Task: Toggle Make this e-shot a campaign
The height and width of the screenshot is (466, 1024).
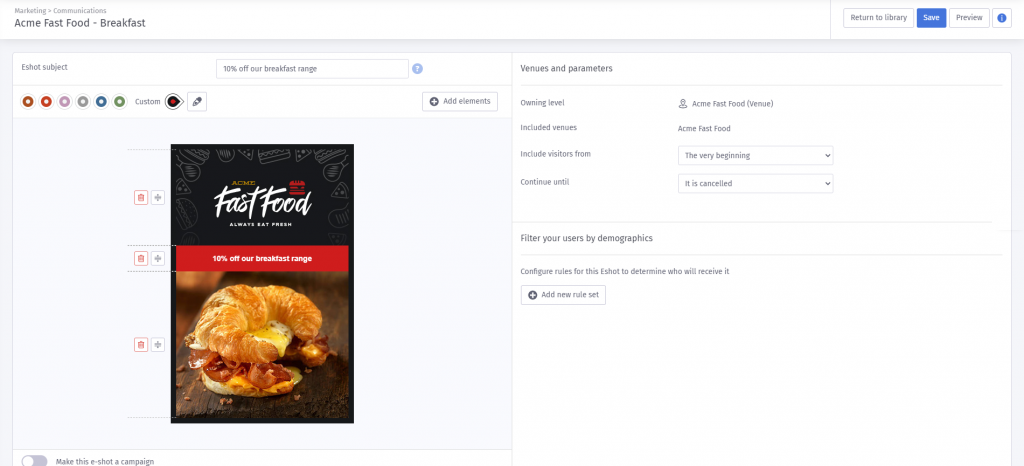Action: [x=35, y=461]
